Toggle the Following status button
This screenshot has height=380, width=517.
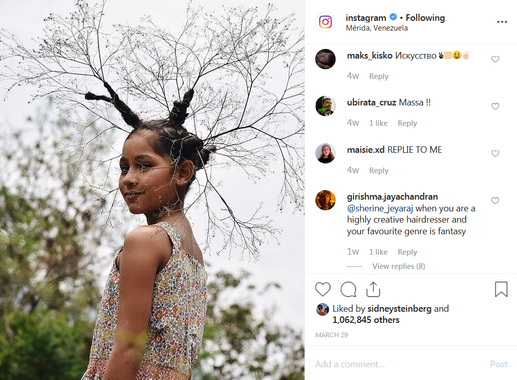(425, 18)
